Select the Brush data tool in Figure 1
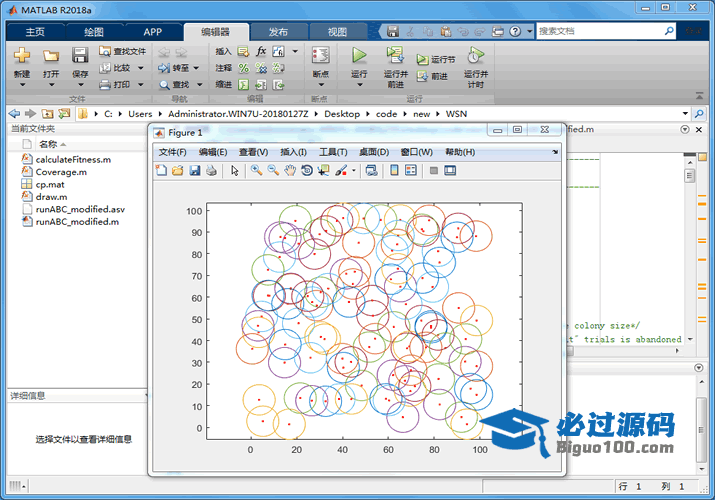715x500 pixels. 341,170
